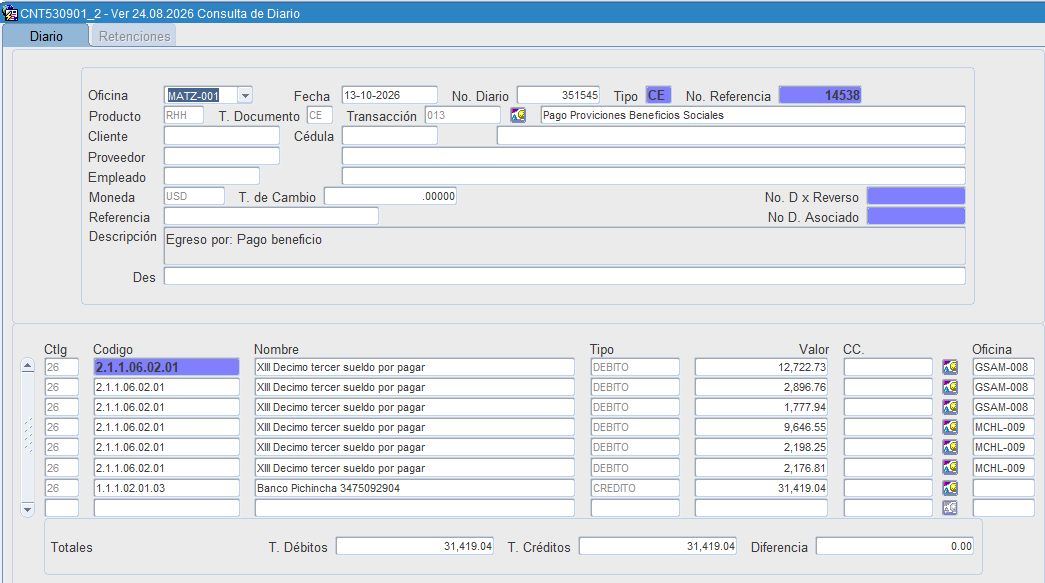The image size is (1045, 583).
Task: Click the T. de Cambio field
Action: pyautogui.click(x=391, y=196)
